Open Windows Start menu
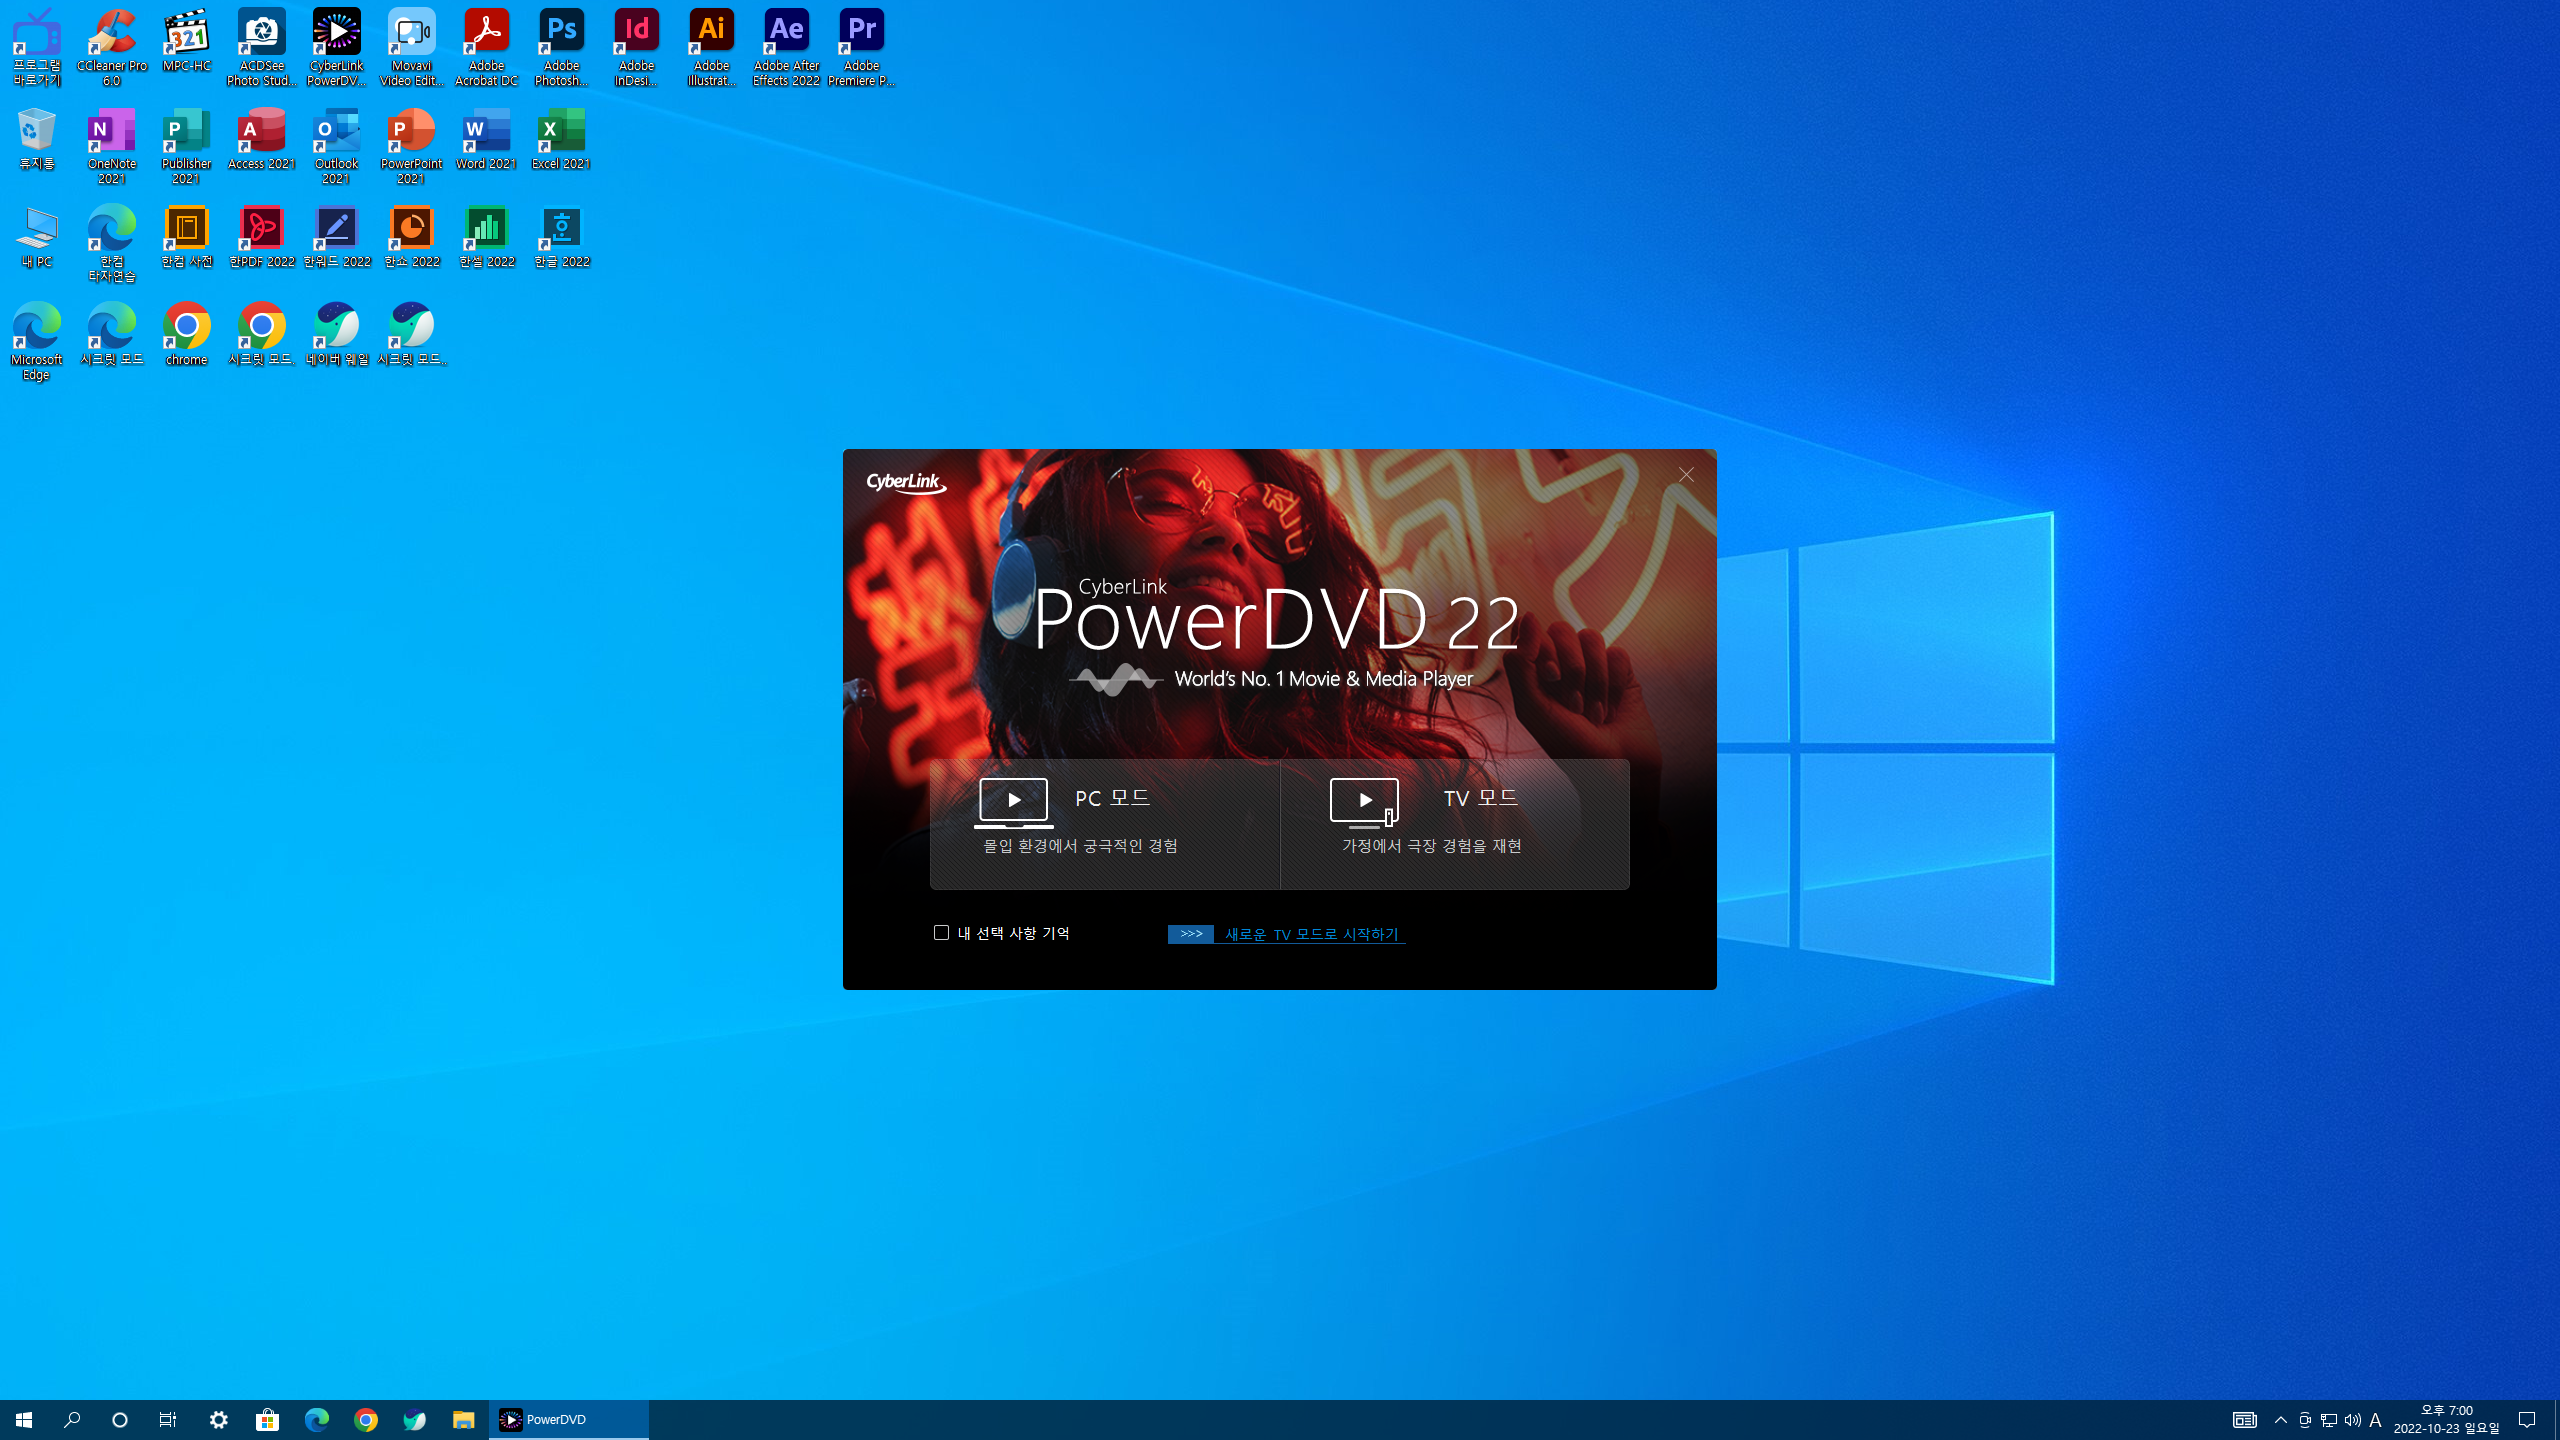2560x1440 pixels. (x=24, y=1420)
